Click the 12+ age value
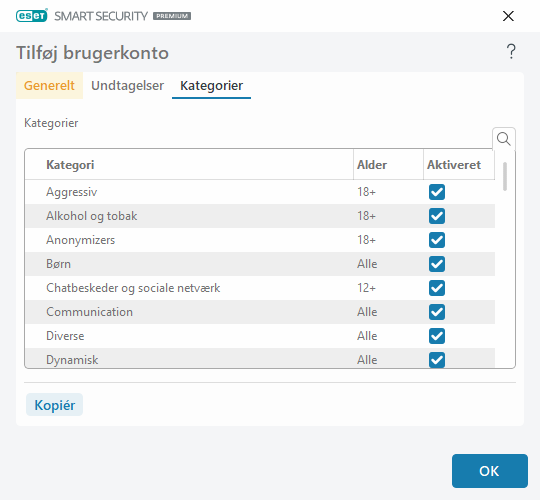Screen dimensions: 540x500 pyautogui.click(x=366, y=288)
